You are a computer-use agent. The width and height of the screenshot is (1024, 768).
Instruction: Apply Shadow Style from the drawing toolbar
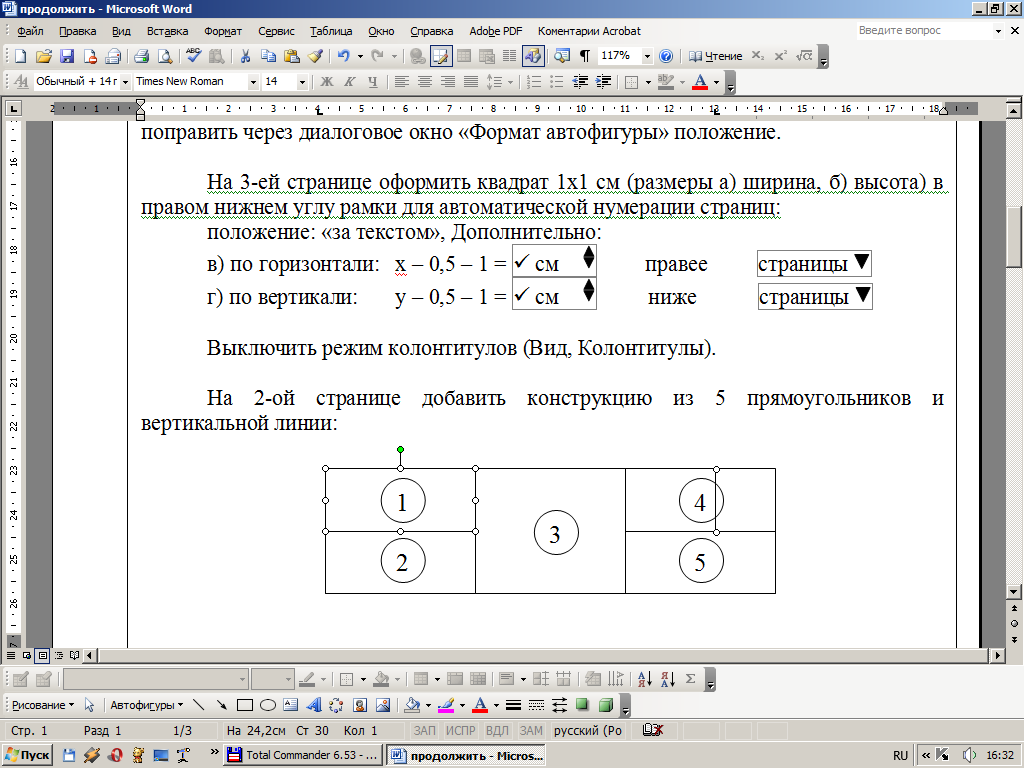[582, 705]
